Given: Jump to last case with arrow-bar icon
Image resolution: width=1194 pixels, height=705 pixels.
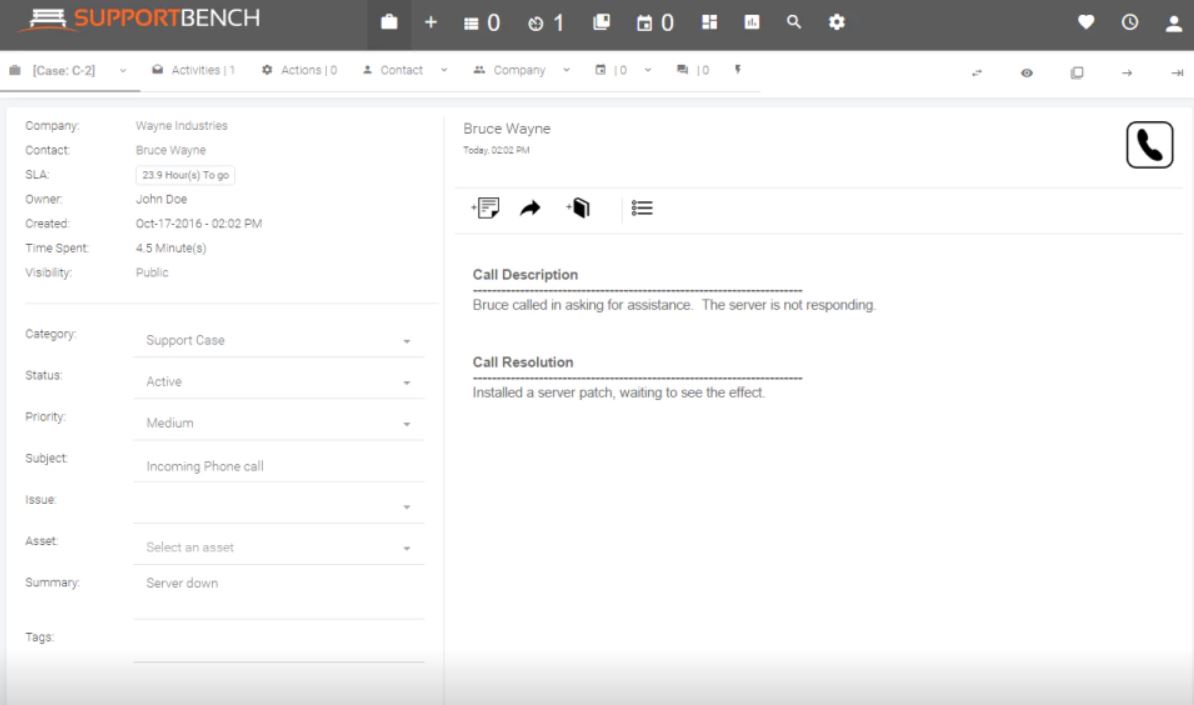Looking at the screenshot, I should 1176,73.
